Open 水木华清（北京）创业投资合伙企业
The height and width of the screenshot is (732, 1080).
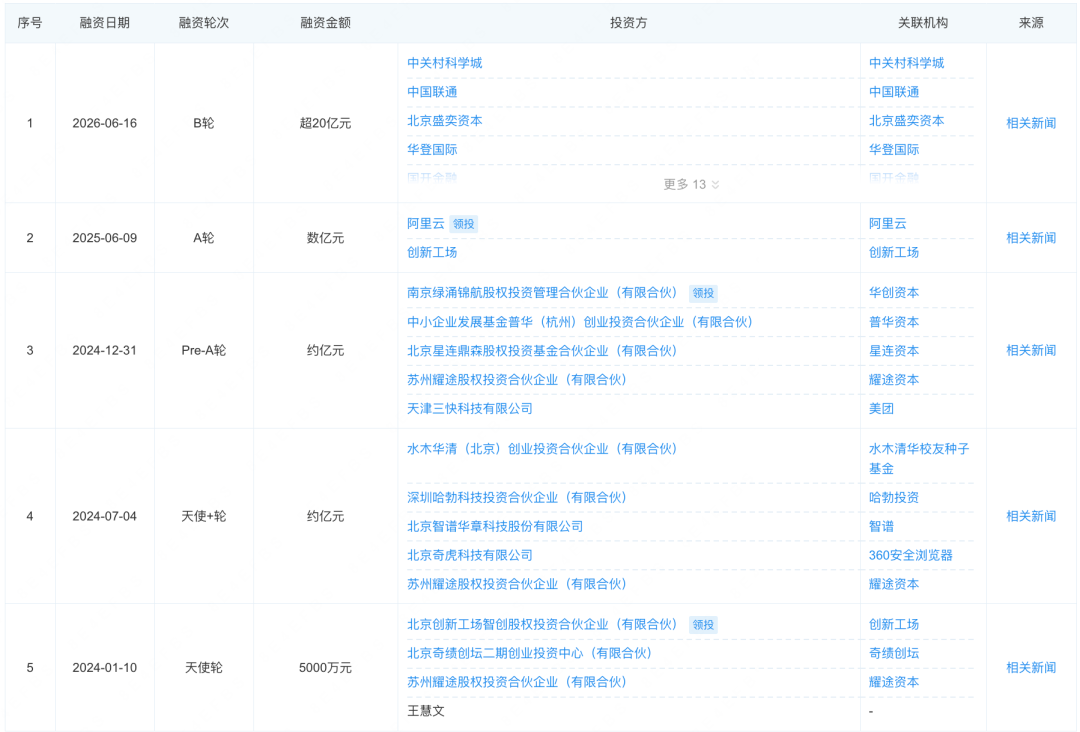[542, 450]
